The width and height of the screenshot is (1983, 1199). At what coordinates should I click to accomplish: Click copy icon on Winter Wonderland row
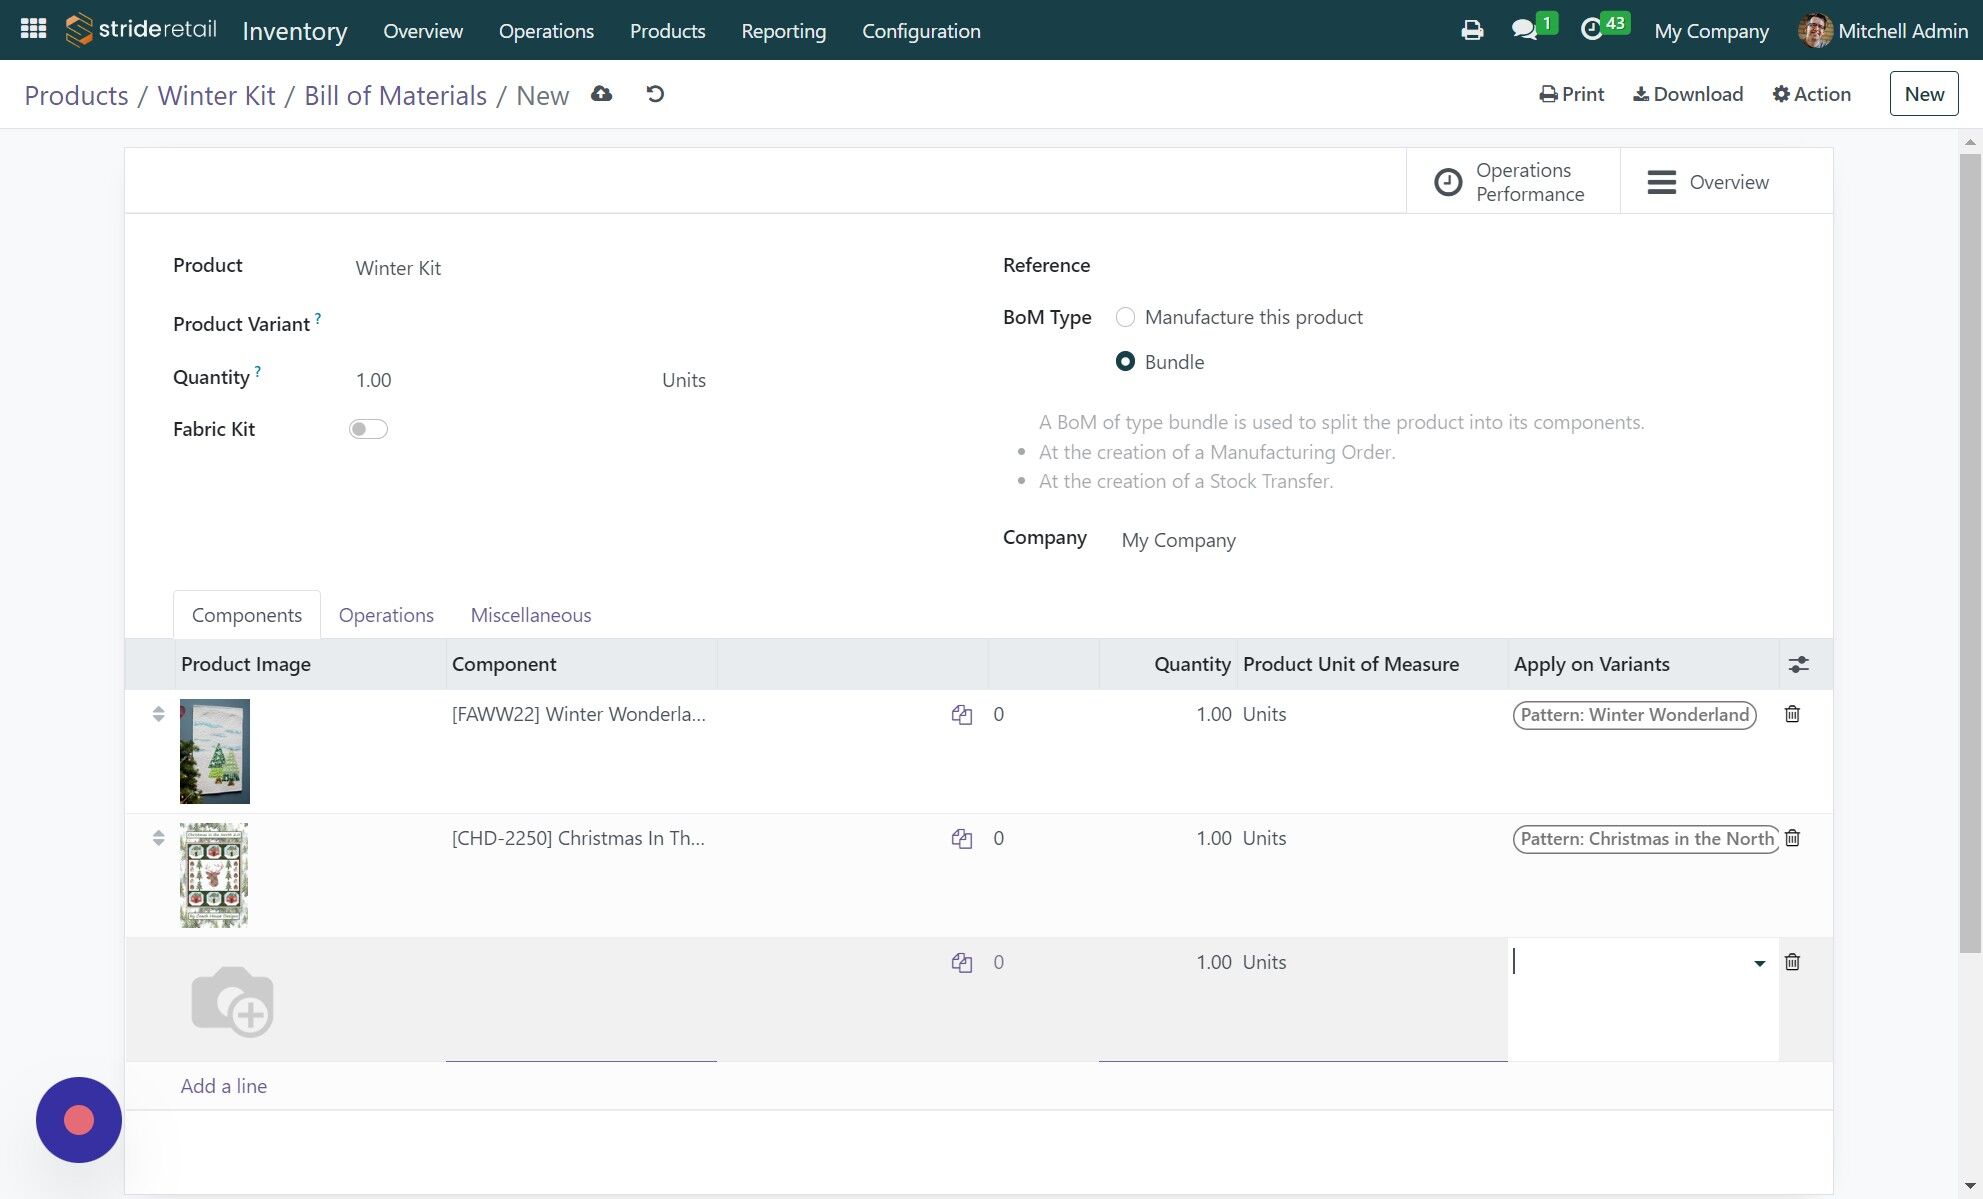(x=962, y=714)
